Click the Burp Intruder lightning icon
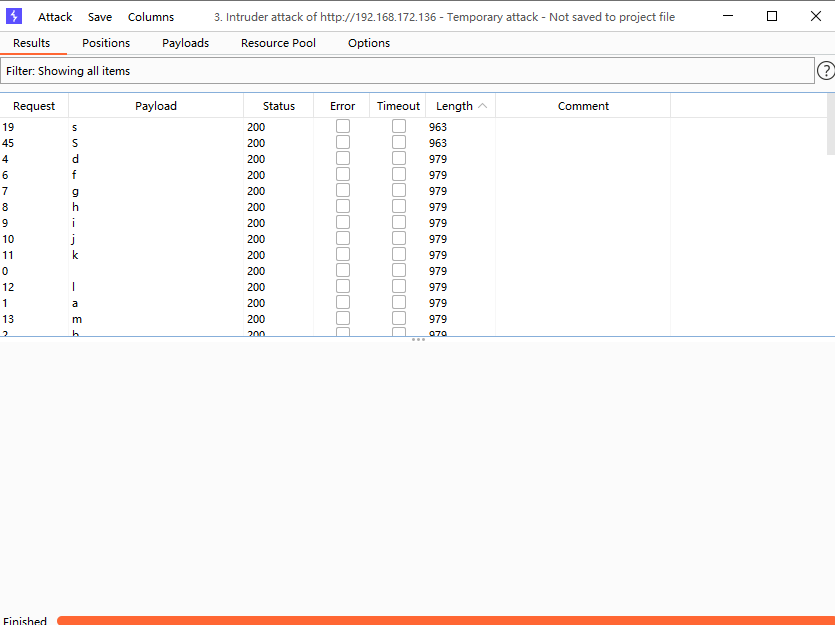This screenshot has height=625, width=835. (x=14, y=16)
